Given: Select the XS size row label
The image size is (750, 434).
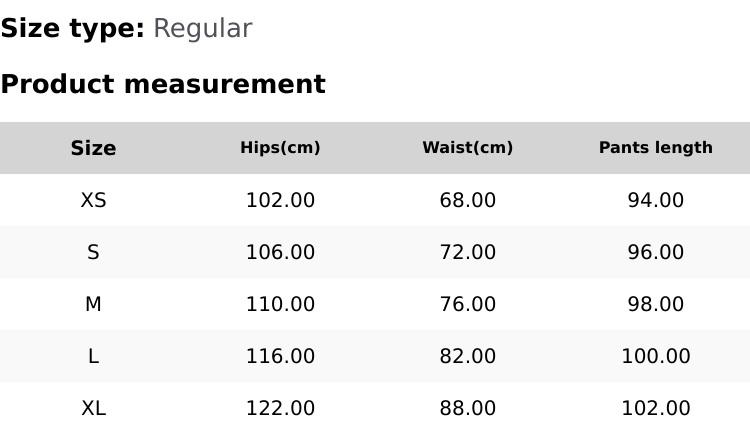Looking at the screenshot, I should pyautogui.click(x=93, y=201).
